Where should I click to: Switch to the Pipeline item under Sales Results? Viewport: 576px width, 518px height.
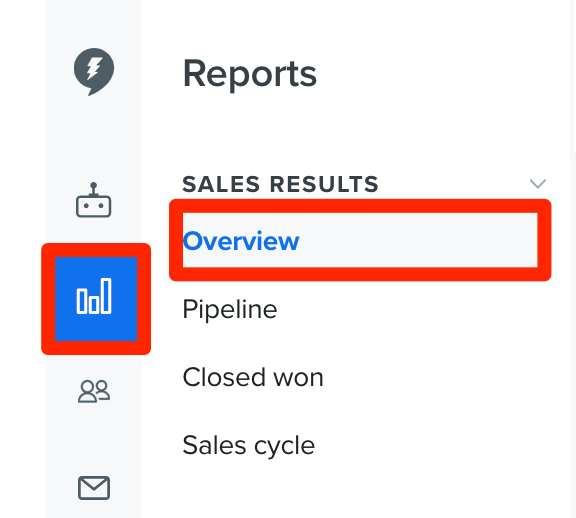point(230,309)
